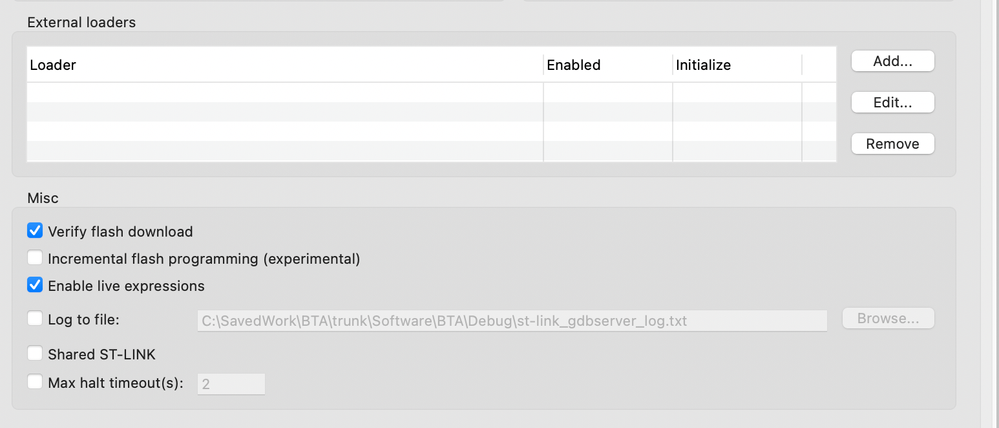999x428 pixels.
Task: Enable the Shared ST-LINK option
Action: pyautogui.click(x=36, y=354)
